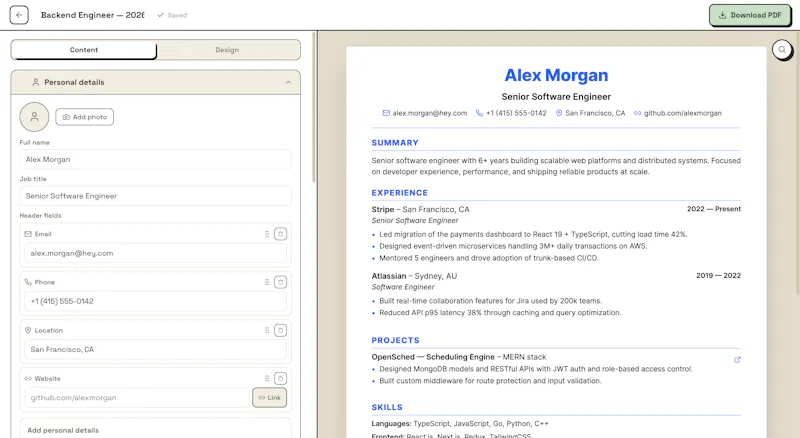800x438 pixels.
Task: Edit the San Francisco, CA location input
Action: 156,350
